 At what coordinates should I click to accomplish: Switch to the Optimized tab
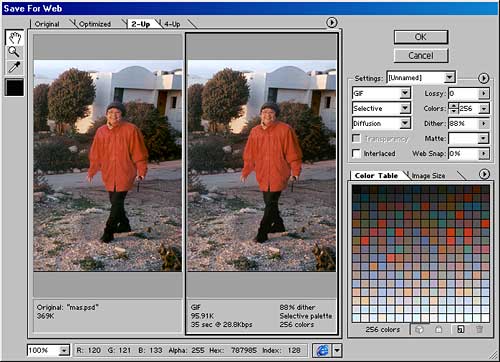pyautogui.click(x=95, y=24)
